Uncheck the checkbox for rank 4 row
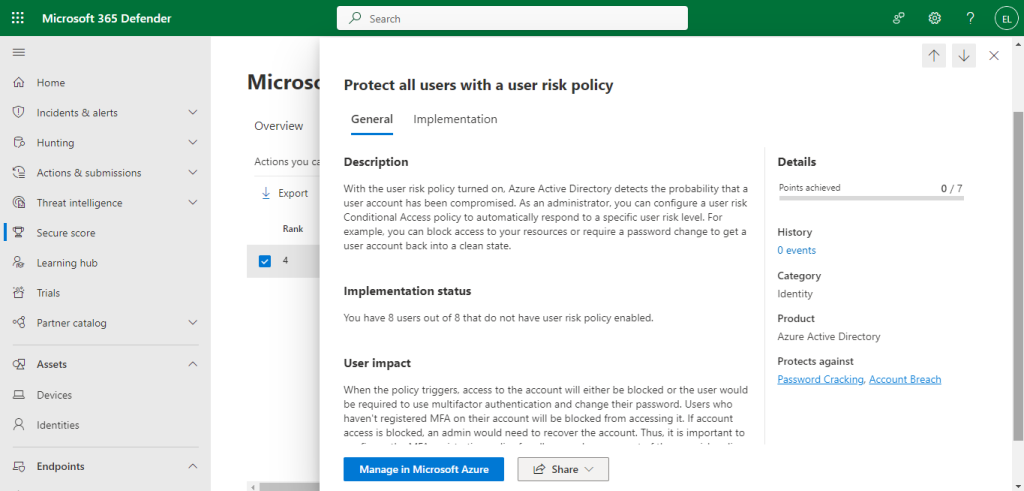 pyautogui.click(x=264, y=261)
